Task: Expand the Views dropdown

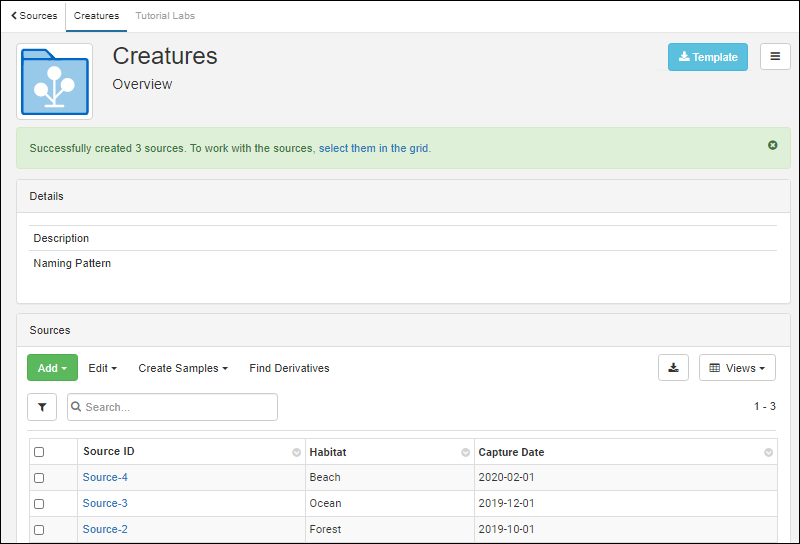Action: coord(737,368)
